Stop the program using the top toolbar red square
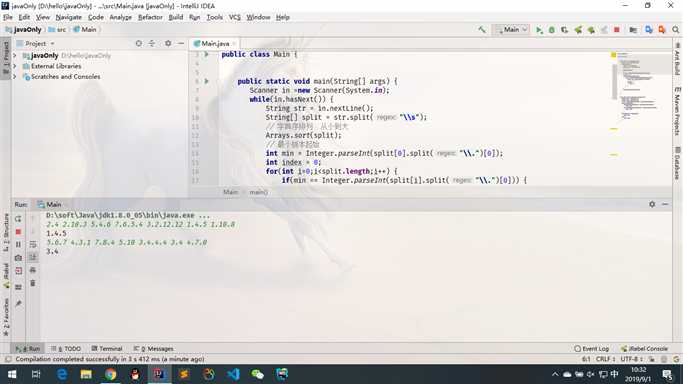 point(616,30)
